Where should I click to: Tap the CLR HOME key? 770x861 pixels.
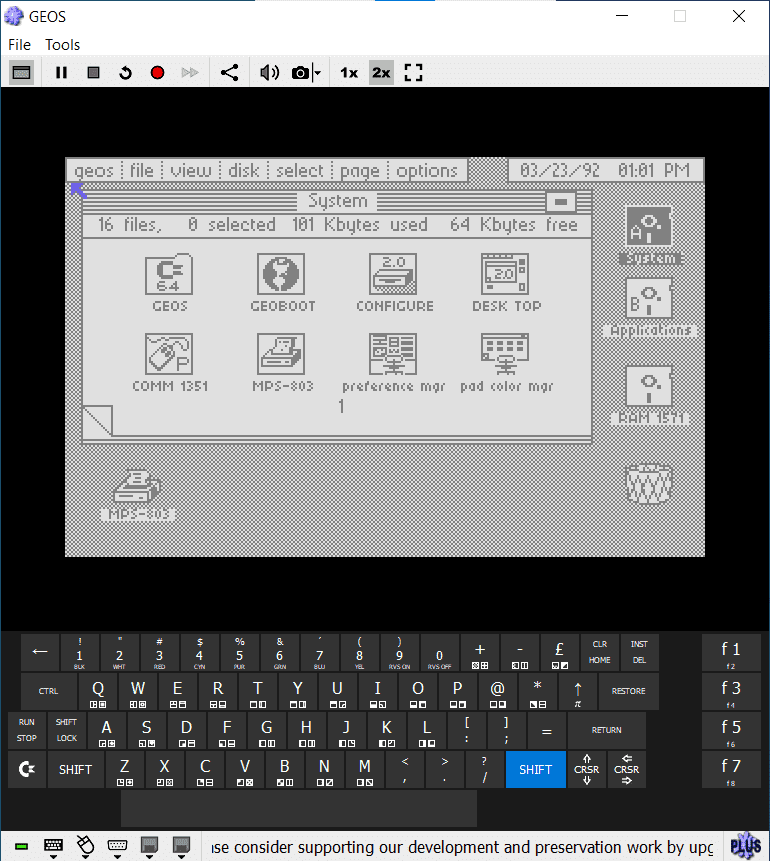599,652
